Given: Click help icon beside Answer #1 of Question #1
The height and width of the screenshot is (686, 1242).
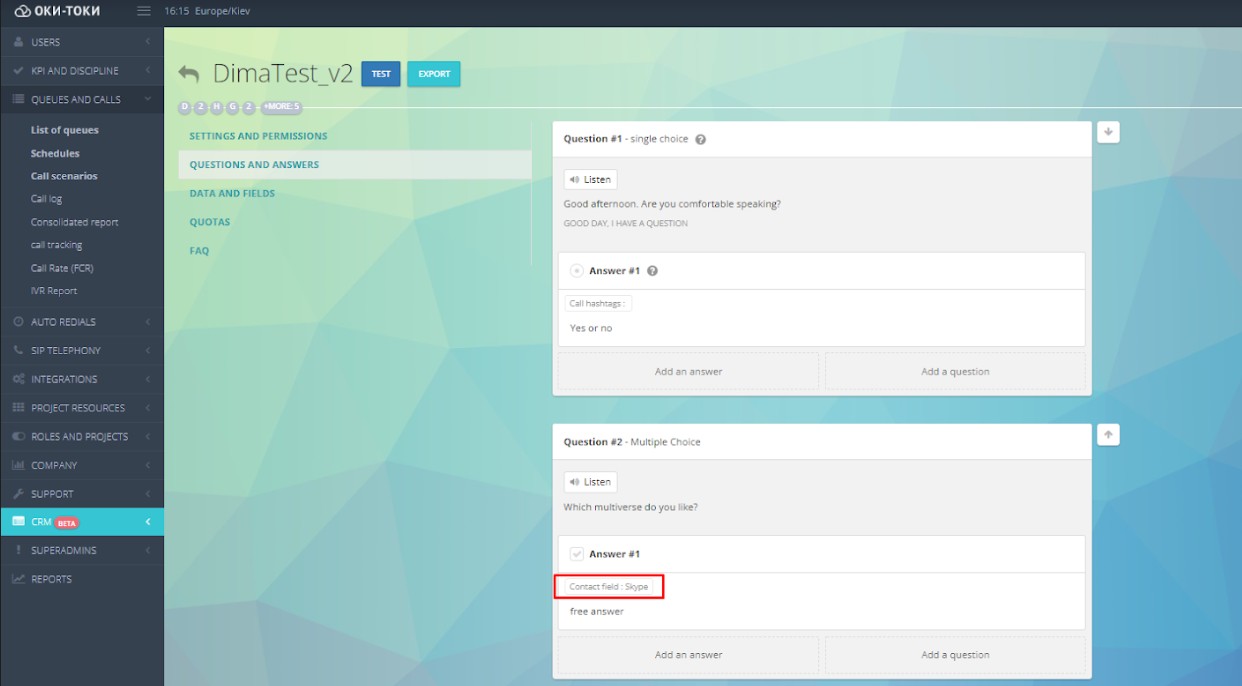Looking at the screenshot, I should pyautogui.click(x=652, y=271).
